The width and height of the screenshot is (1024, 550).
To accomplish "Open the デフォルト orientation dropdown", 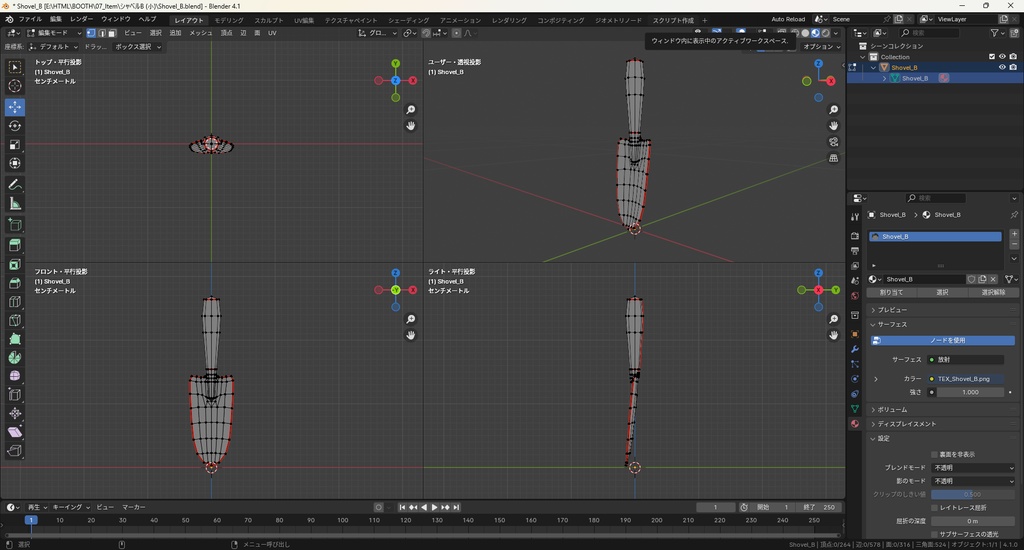I will coord(54,47).
